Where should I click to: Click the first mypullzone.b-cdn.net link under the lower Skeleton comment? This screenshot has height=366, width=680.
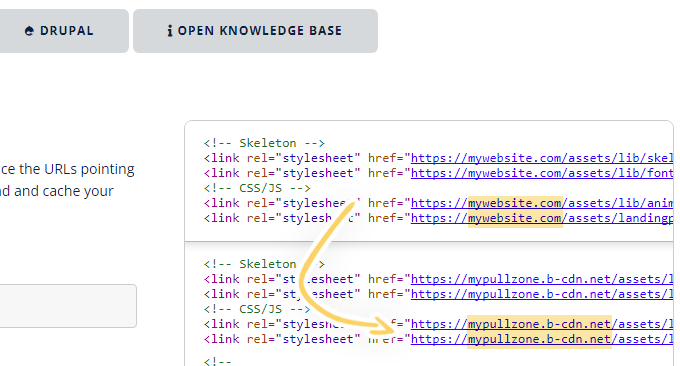(542, 279)
